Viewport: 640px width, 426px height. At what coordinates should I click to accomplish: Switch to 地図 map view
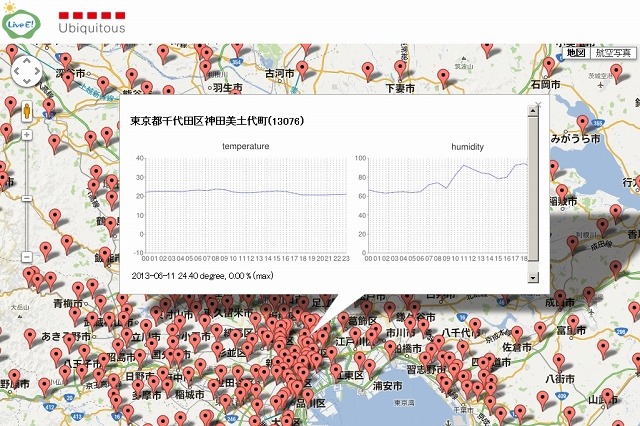576,52
